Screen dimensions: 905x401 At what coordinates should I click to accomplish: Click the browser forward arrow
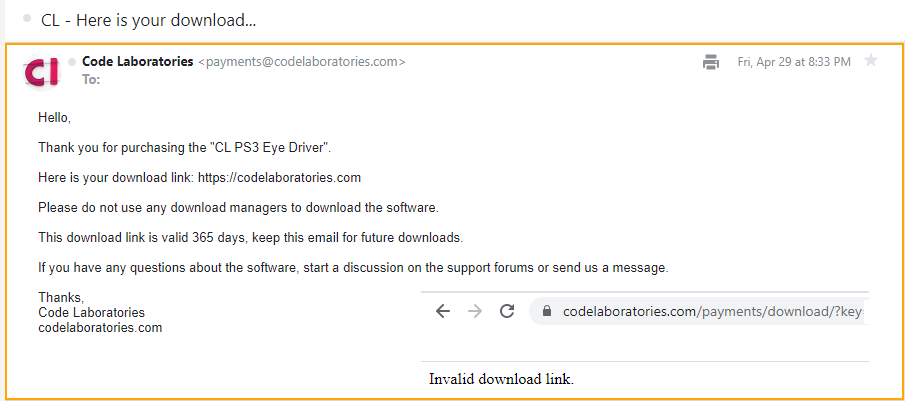[475, 312]
